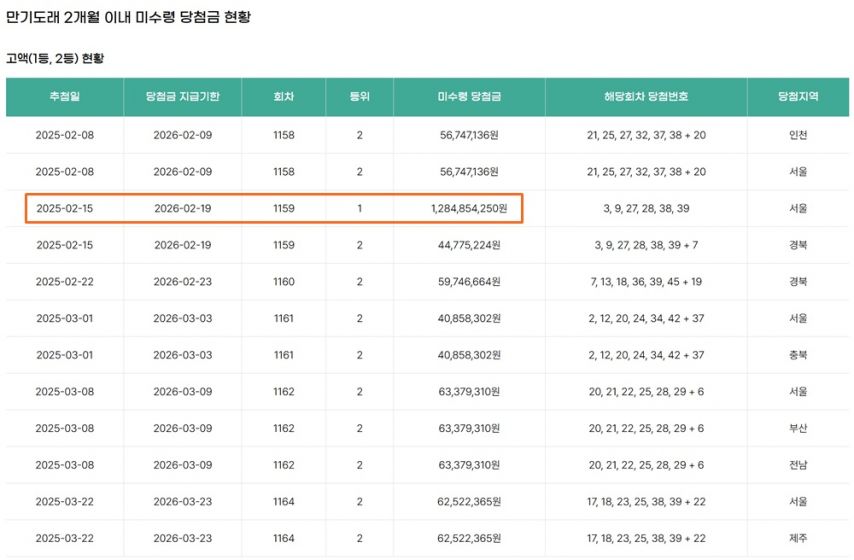Click the 추첨일 column header
Viewport: 854px width, 560px height.
click(64, 97)
